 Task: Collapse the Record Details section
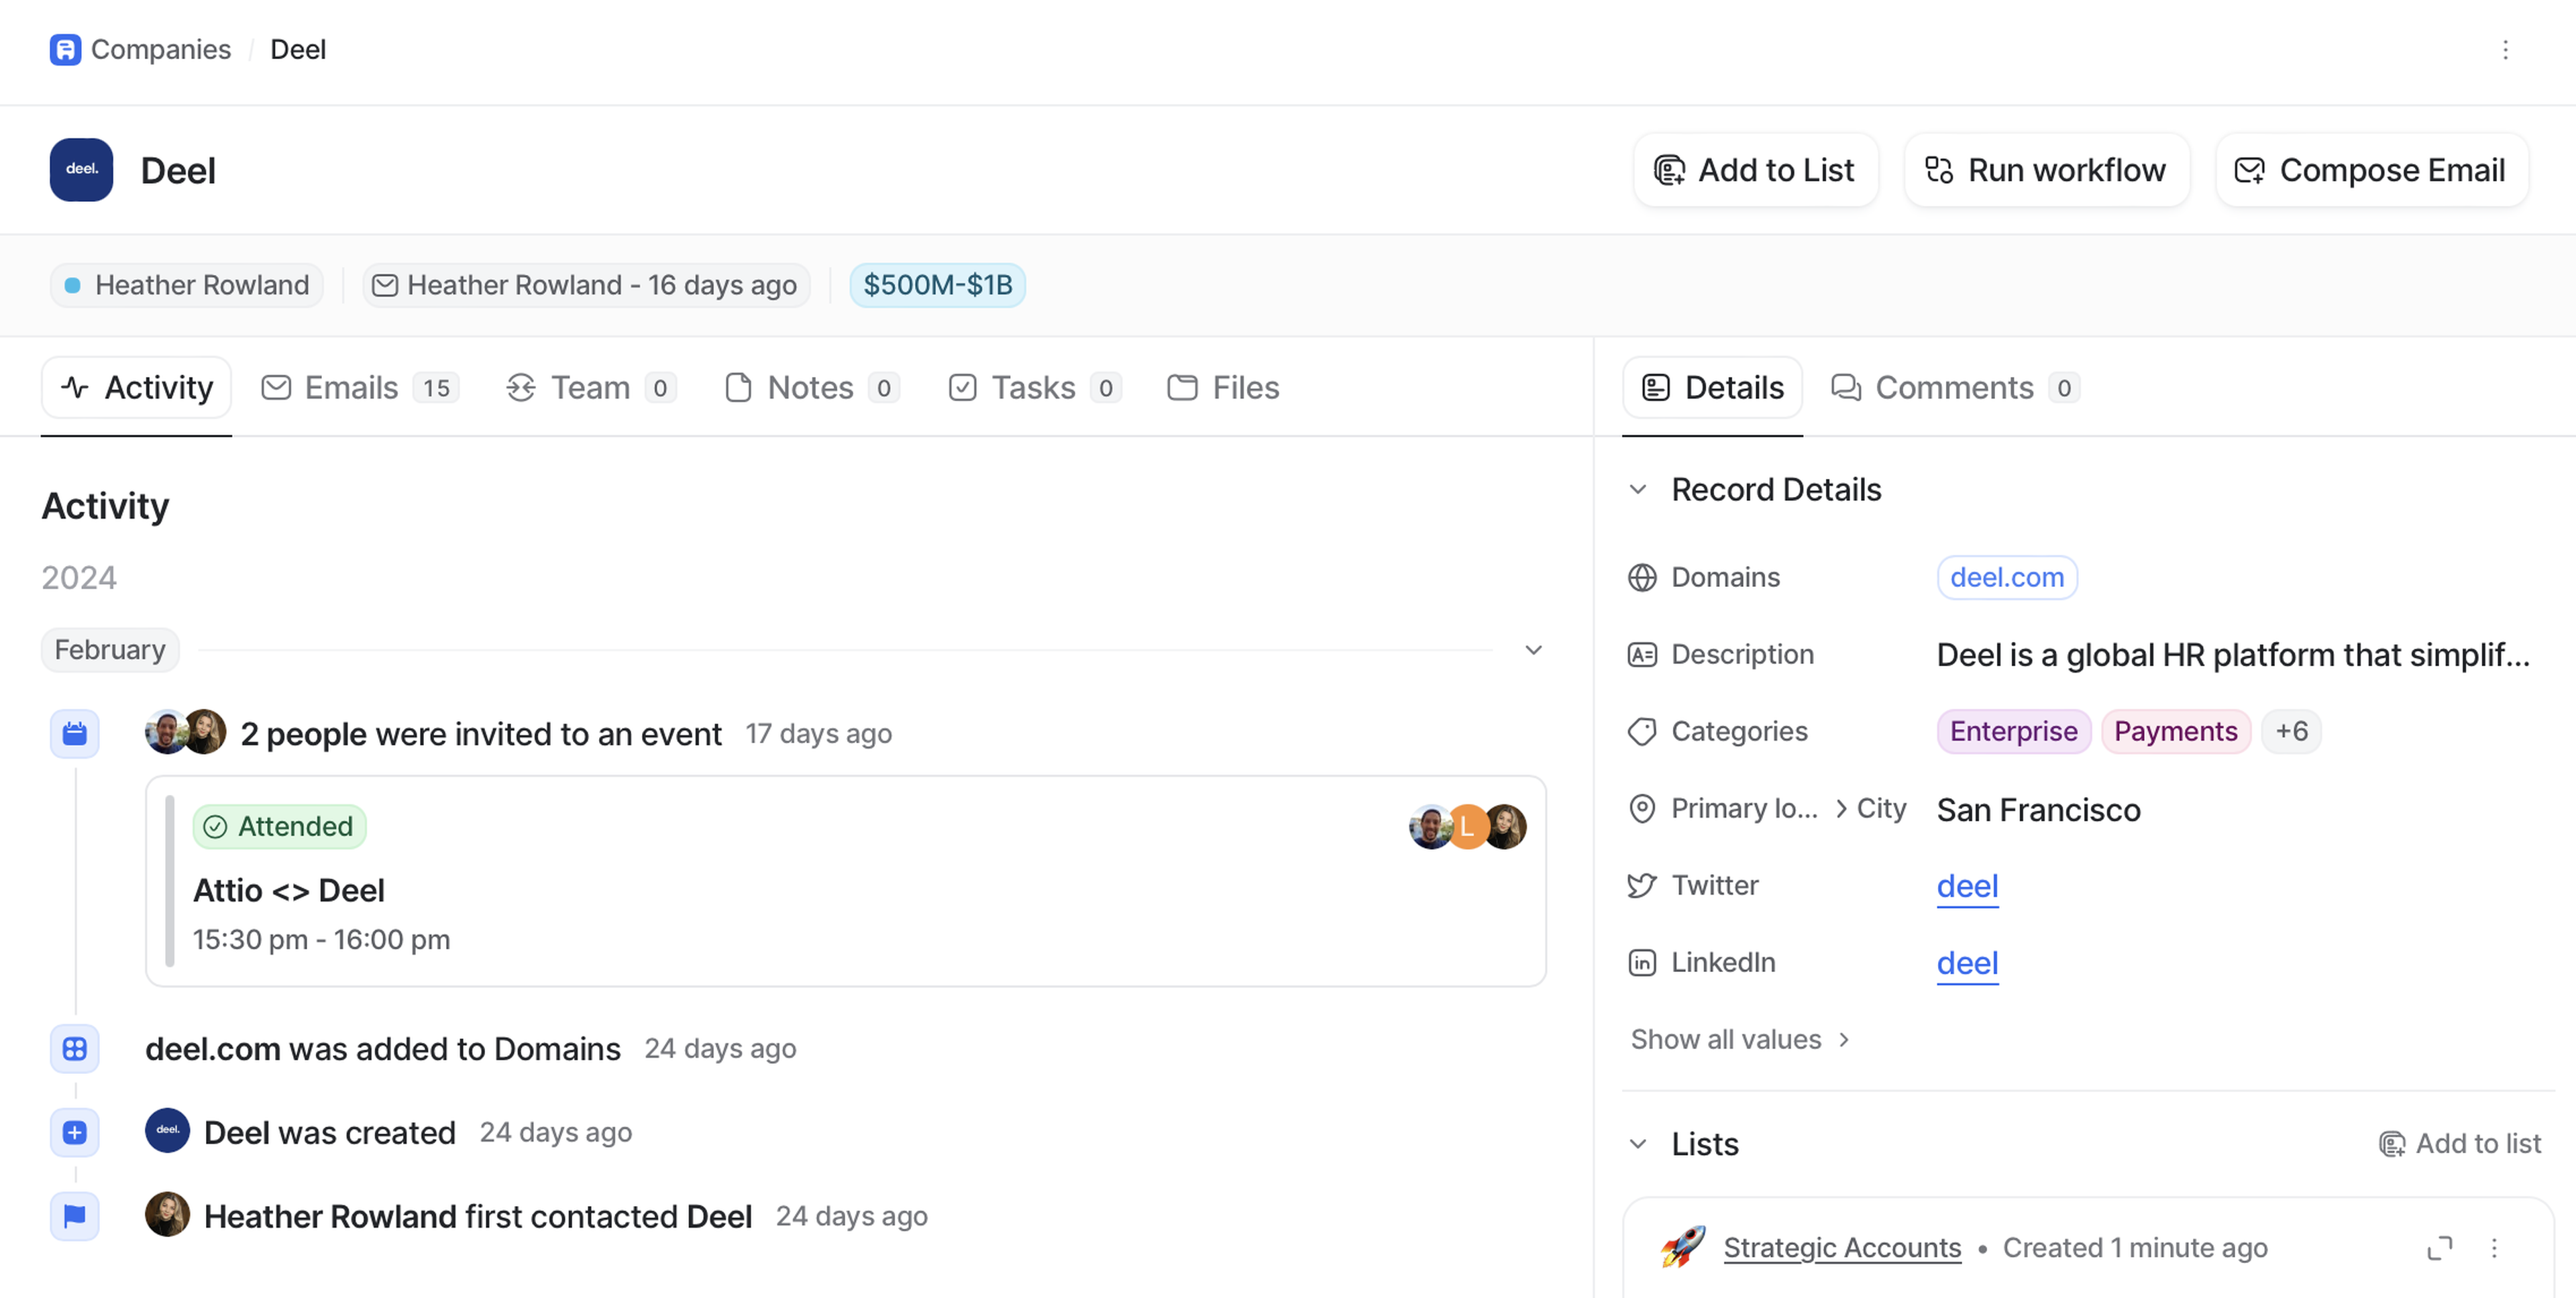pyautogui.click(x=1638, y=490)
